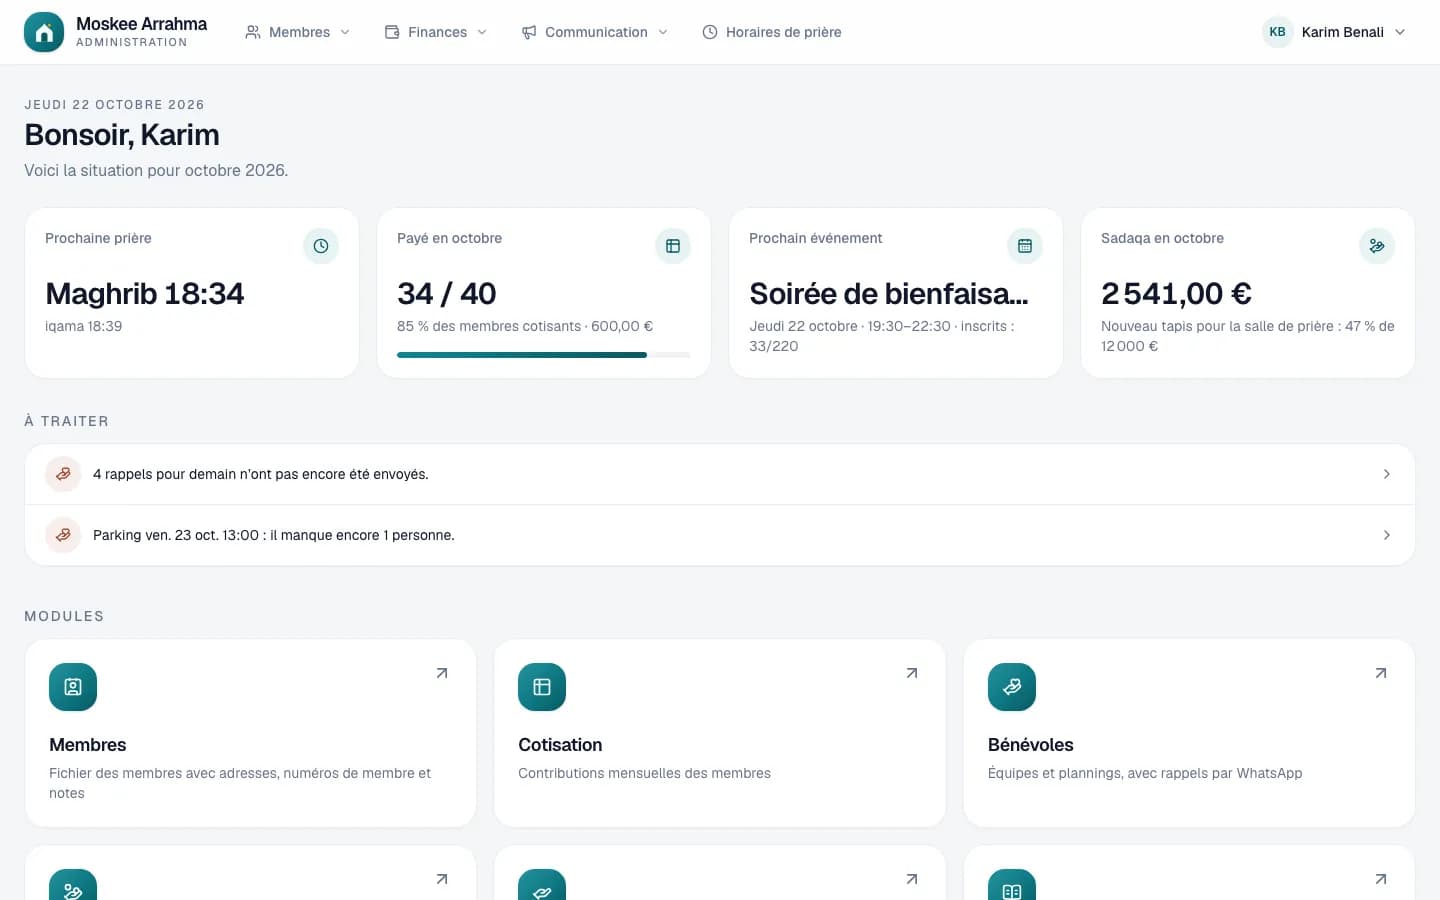Expand the Parking alert with its chevron

click(x=1387, y=535)
